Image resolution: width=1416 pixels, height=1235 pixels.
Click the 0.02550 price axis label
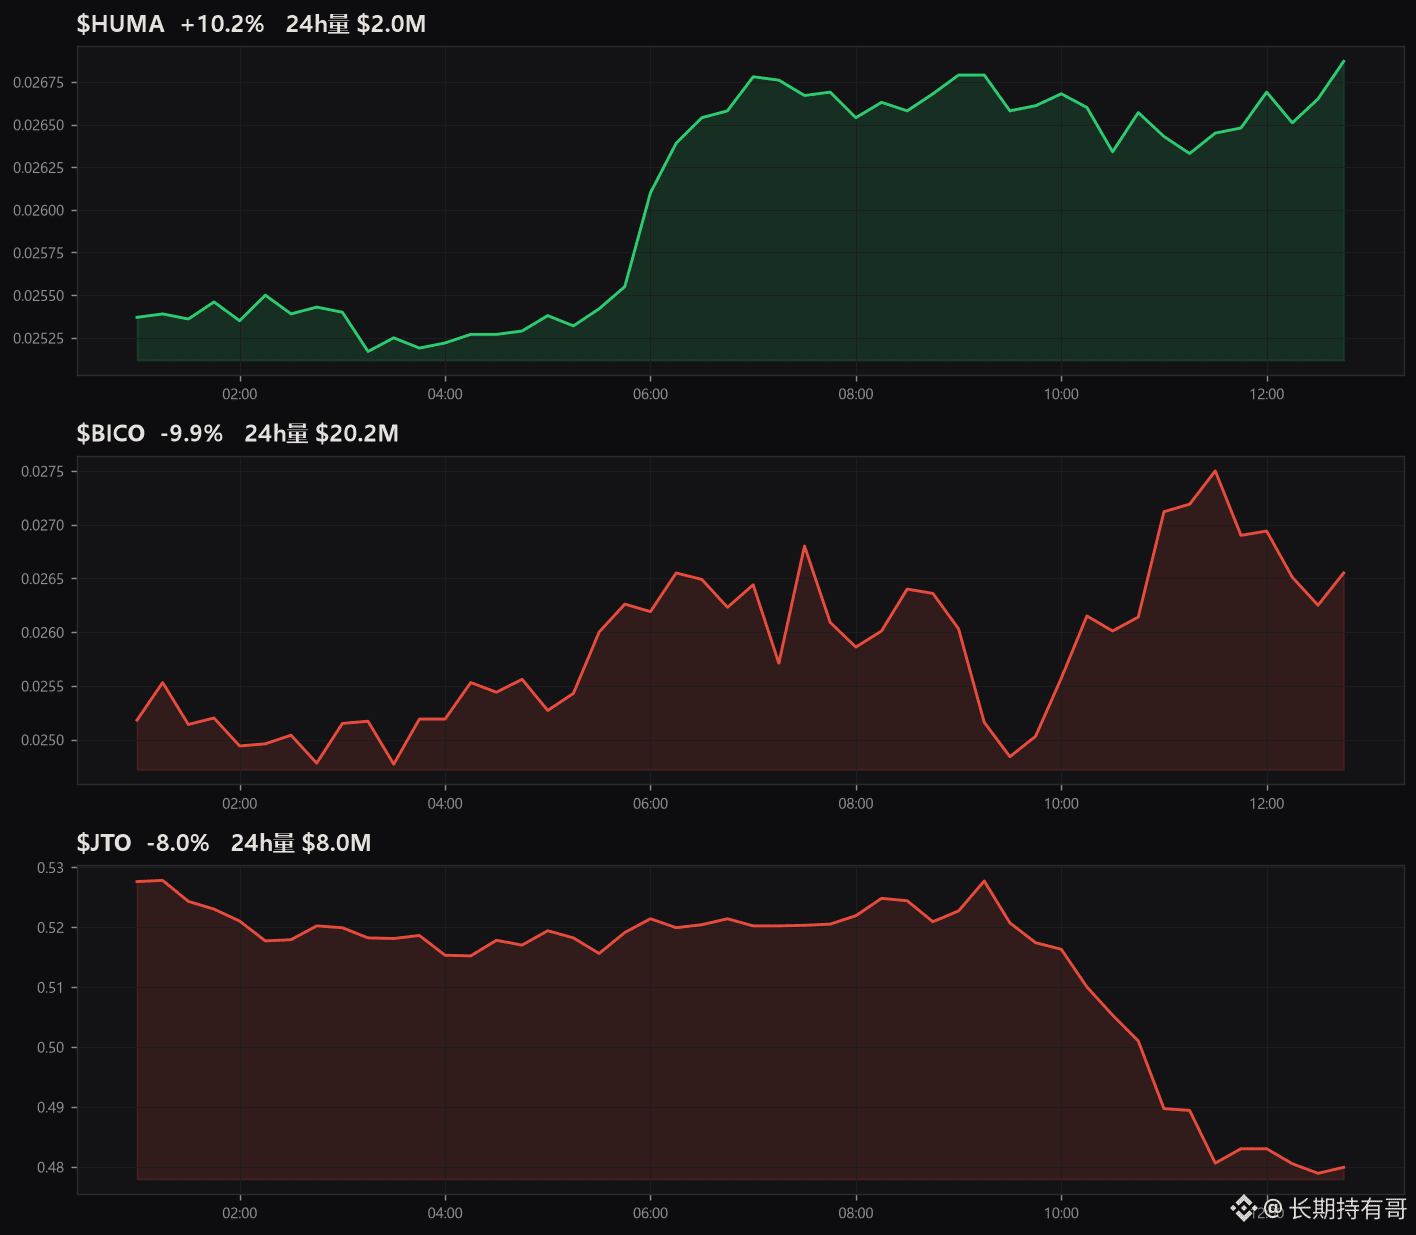[38, 296]
